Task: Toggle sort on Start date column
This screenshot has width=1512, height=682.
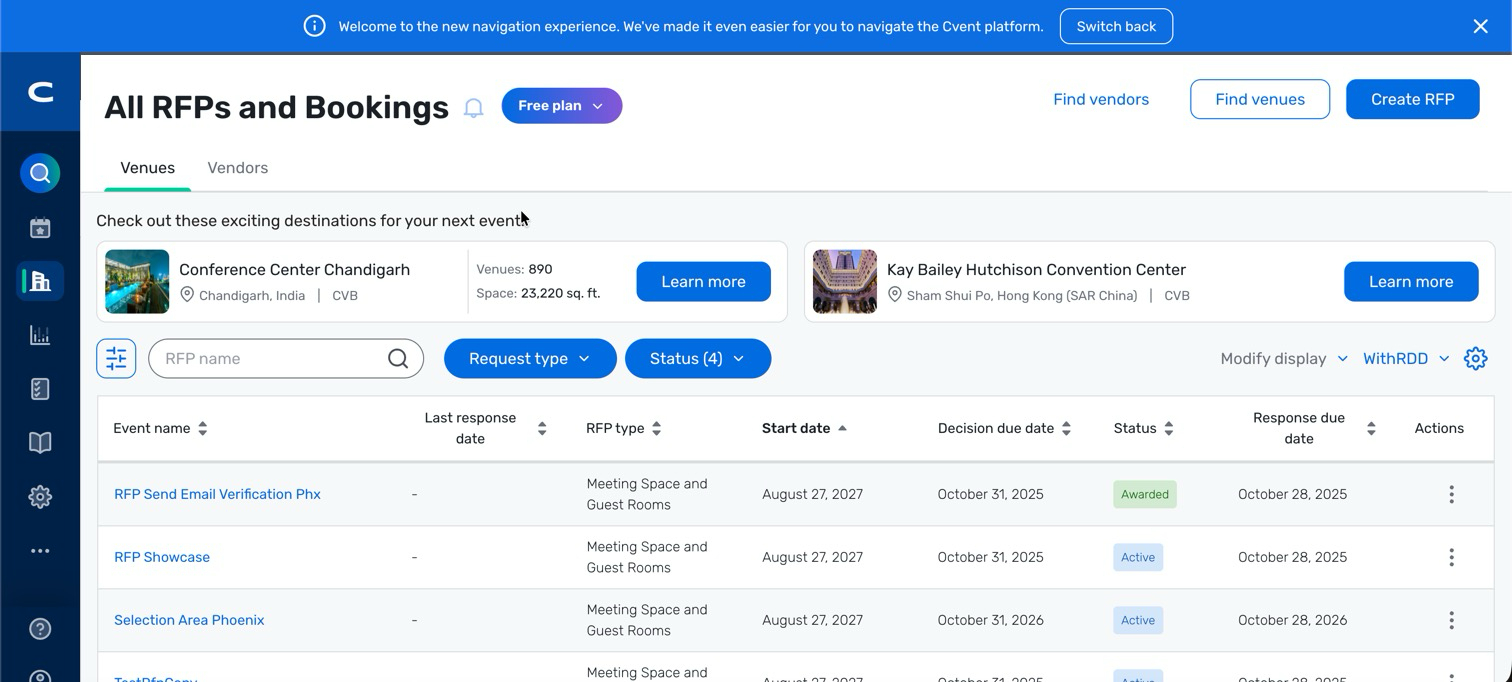Action: pos(804,428)
